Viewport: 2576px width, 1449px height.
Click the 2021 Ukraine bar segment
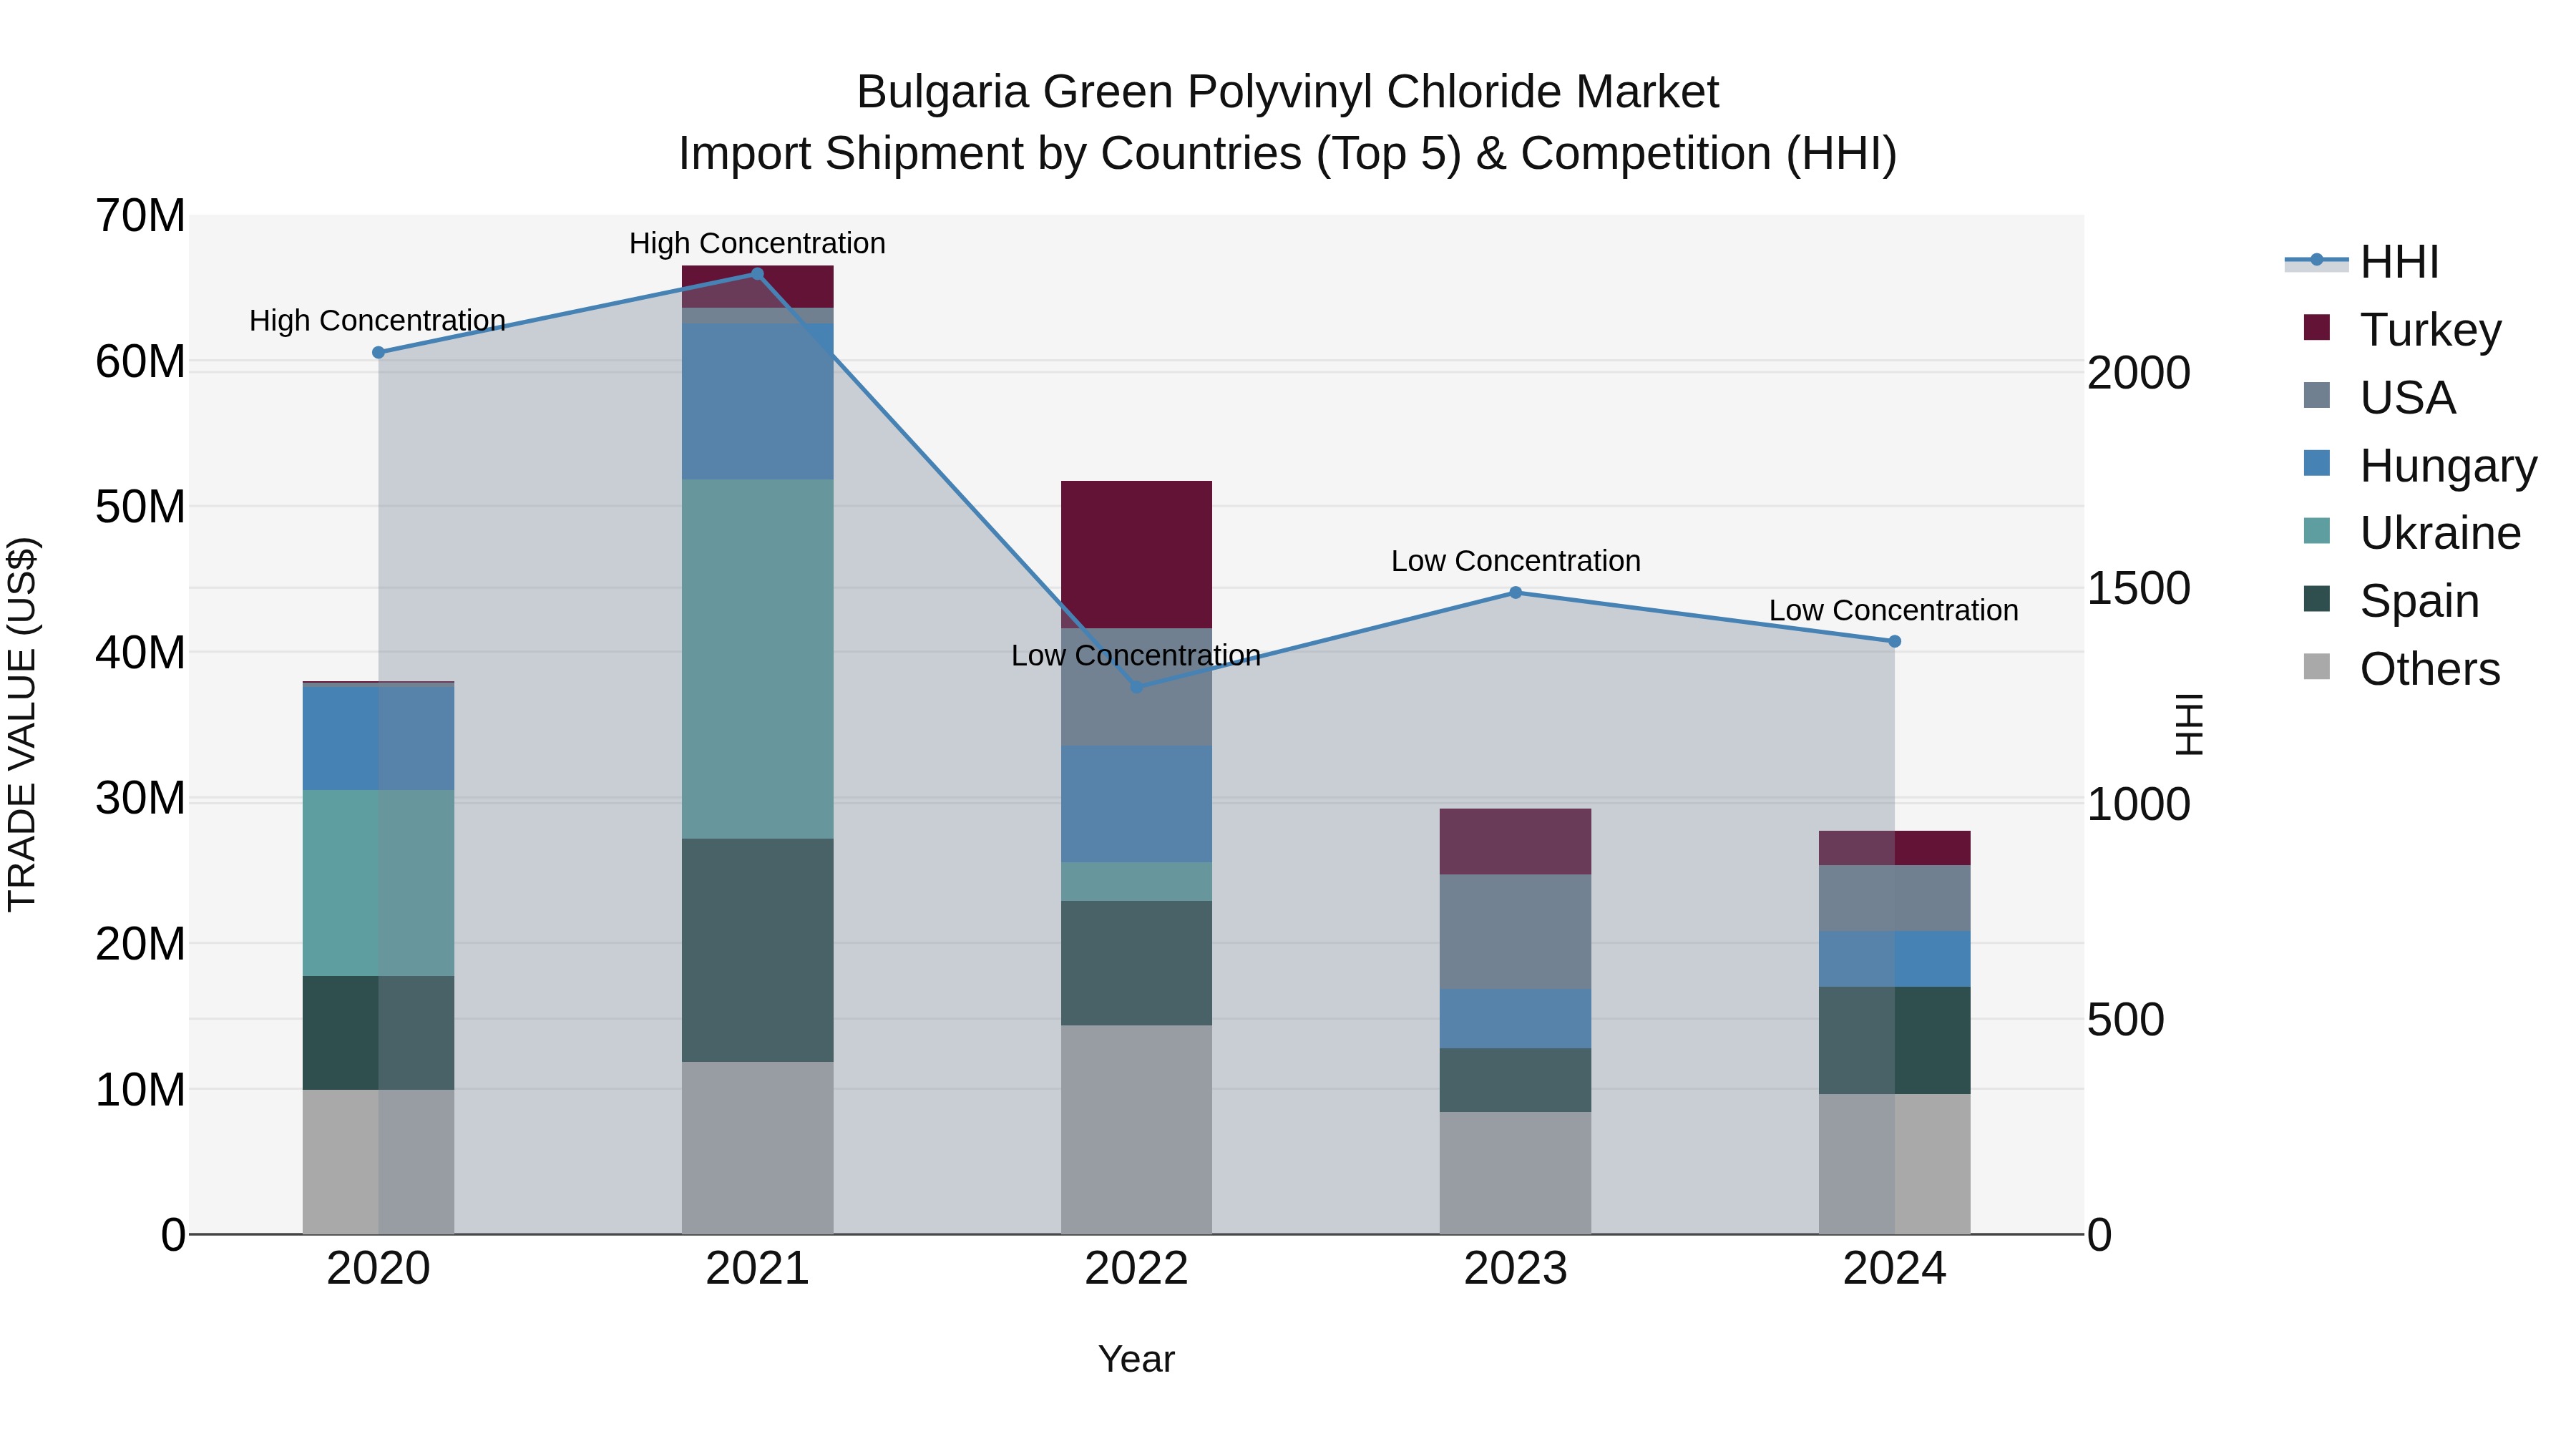click(x=757, y=659)
